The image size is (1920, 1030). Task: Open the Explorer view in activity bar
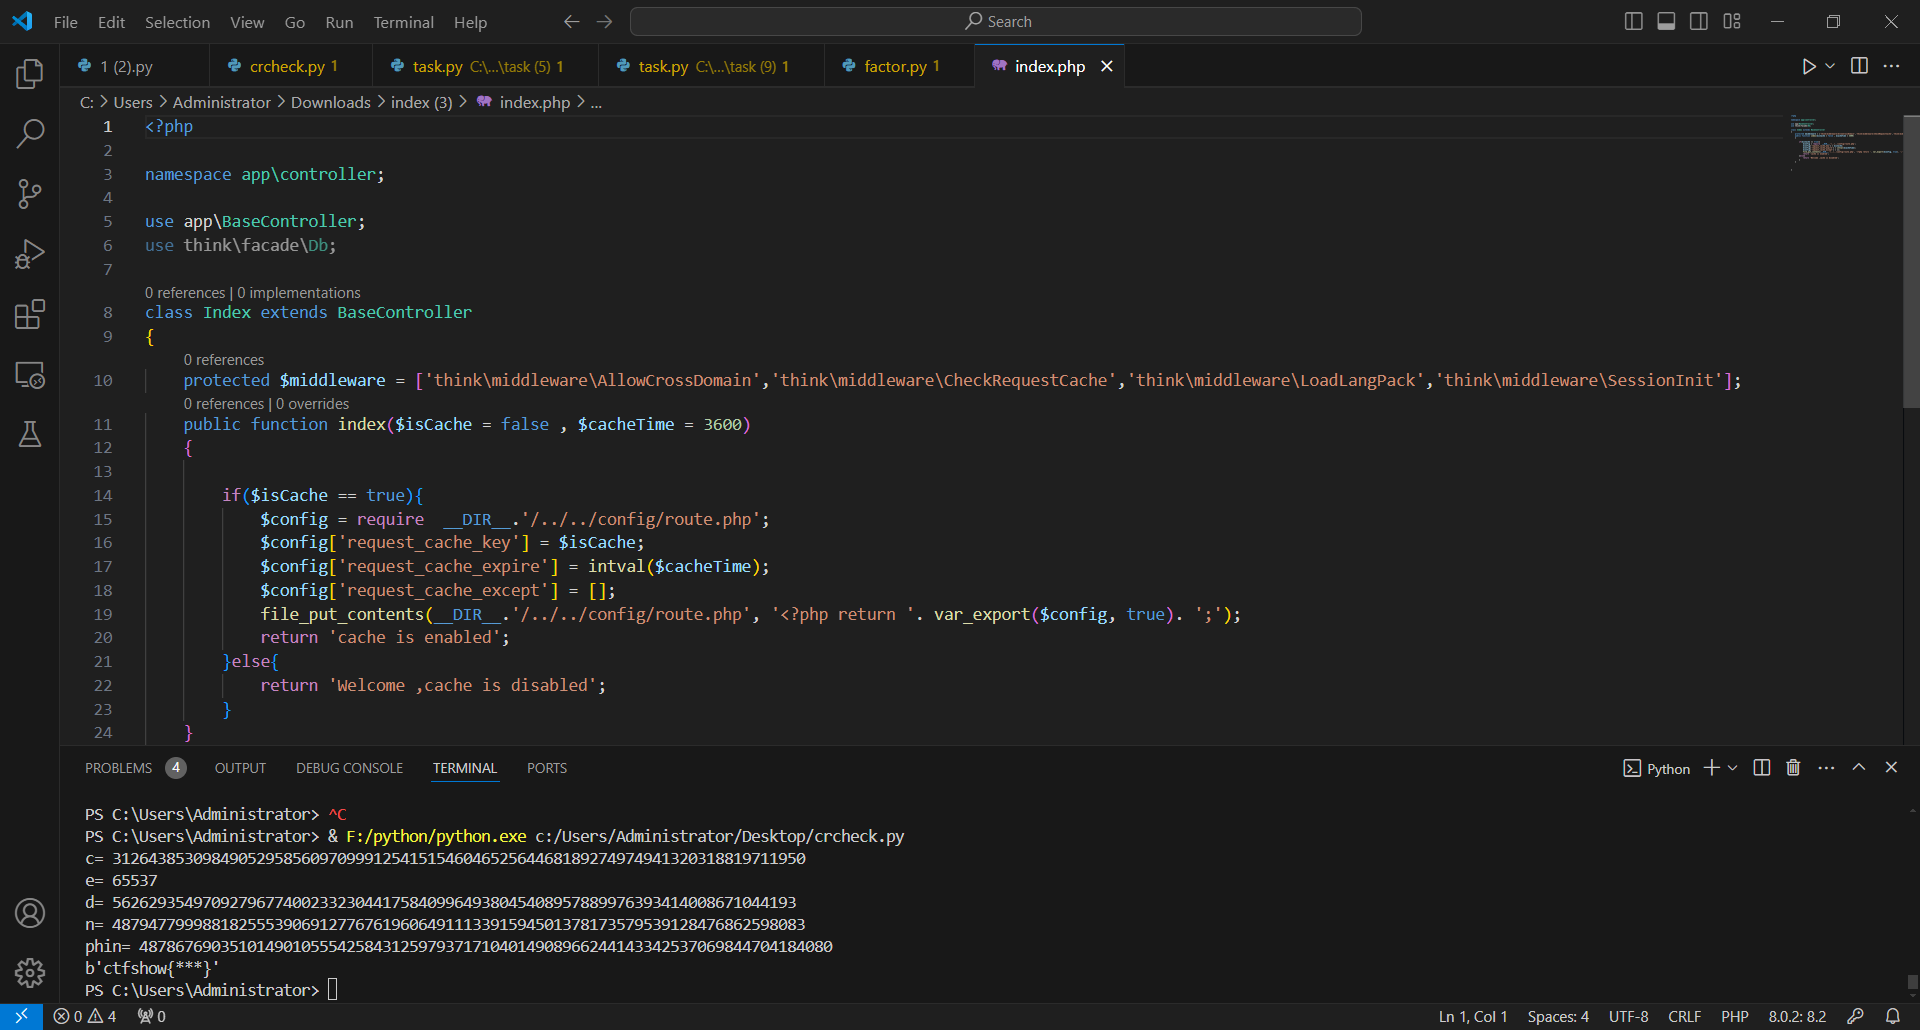(30, 73)
